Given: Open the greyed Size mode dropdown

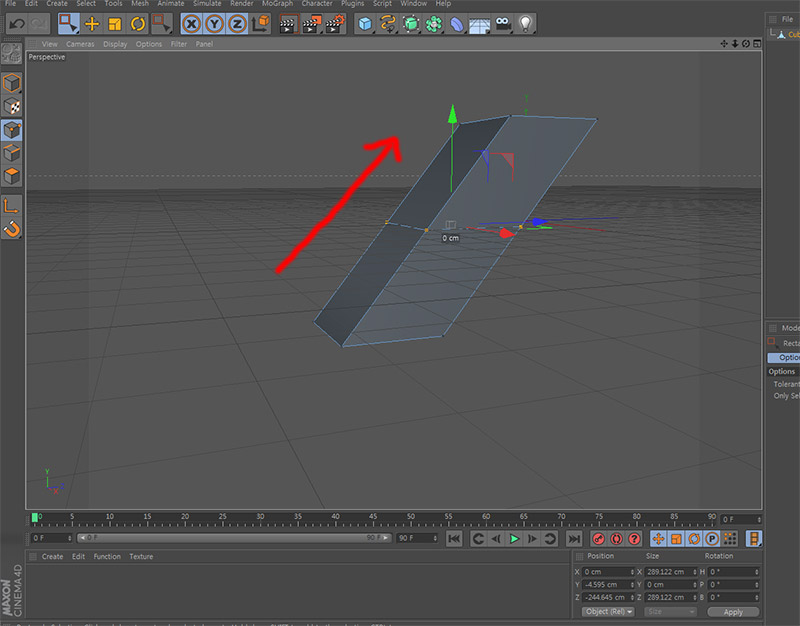Looking at the screenshot, I should tap(670, 612).
